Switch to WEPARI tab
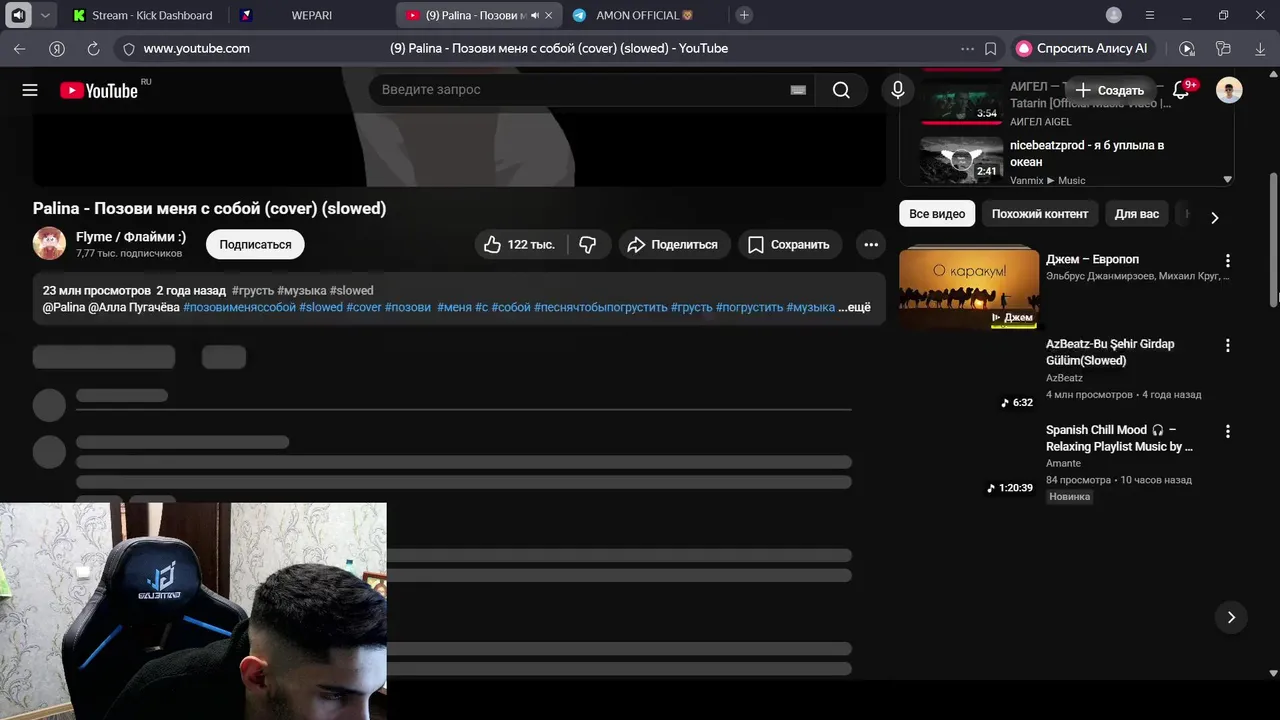 pos(312,15)
